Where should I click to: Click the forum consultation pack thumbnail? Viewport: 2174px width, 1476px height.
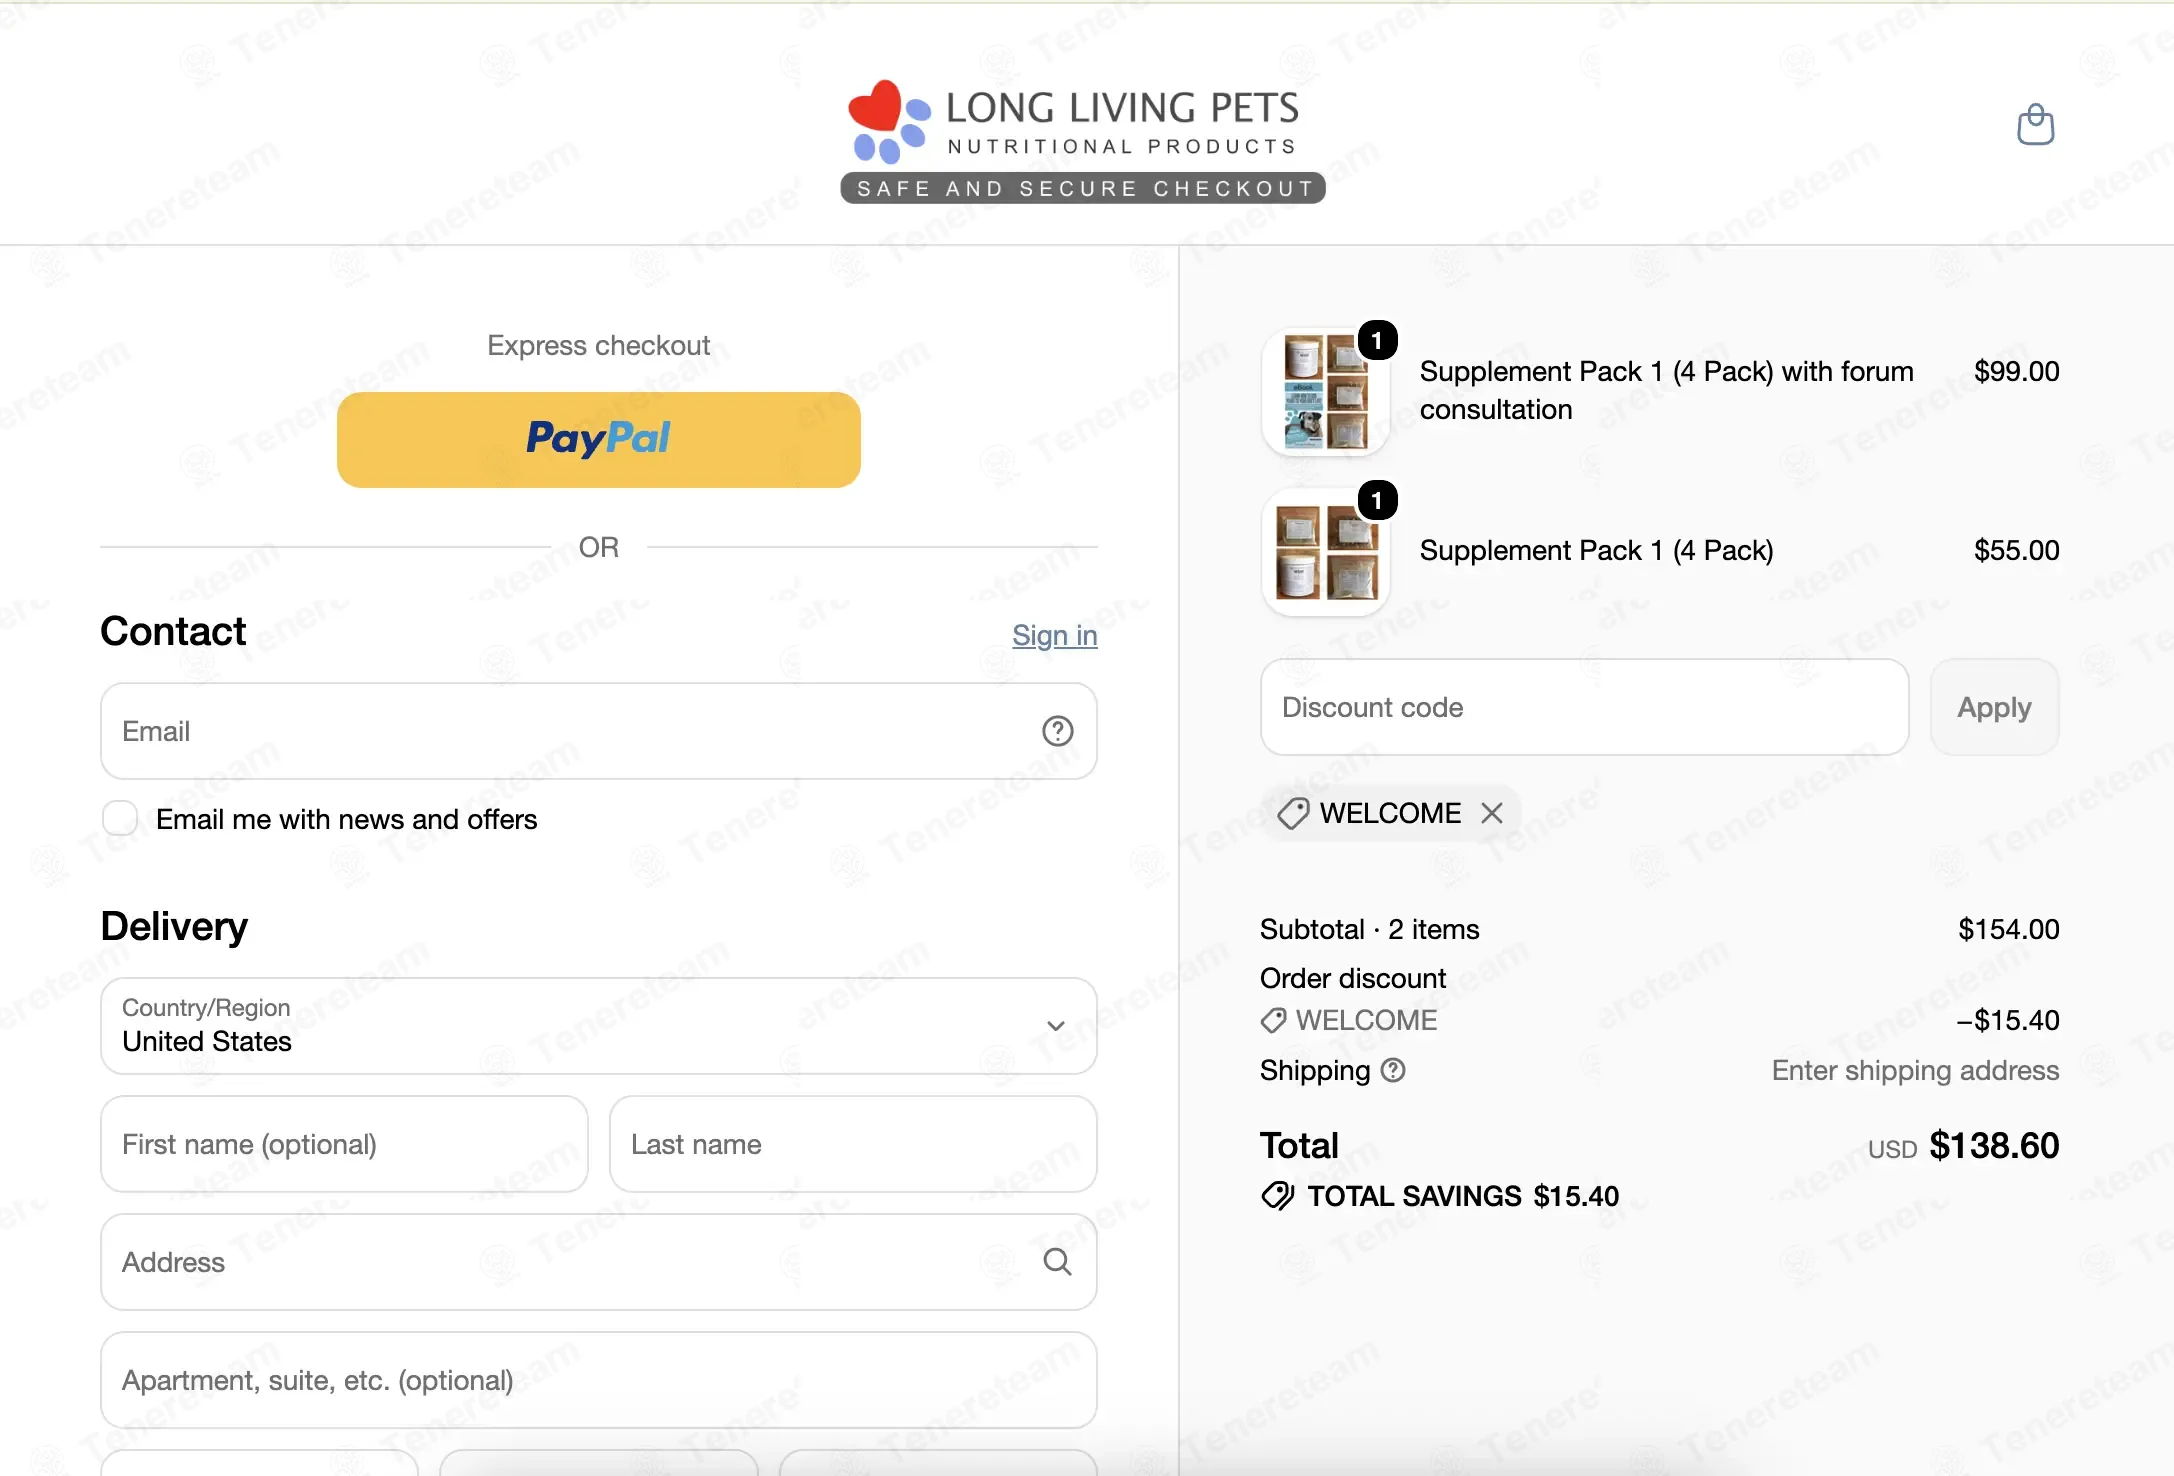[x=1326, y=391]
